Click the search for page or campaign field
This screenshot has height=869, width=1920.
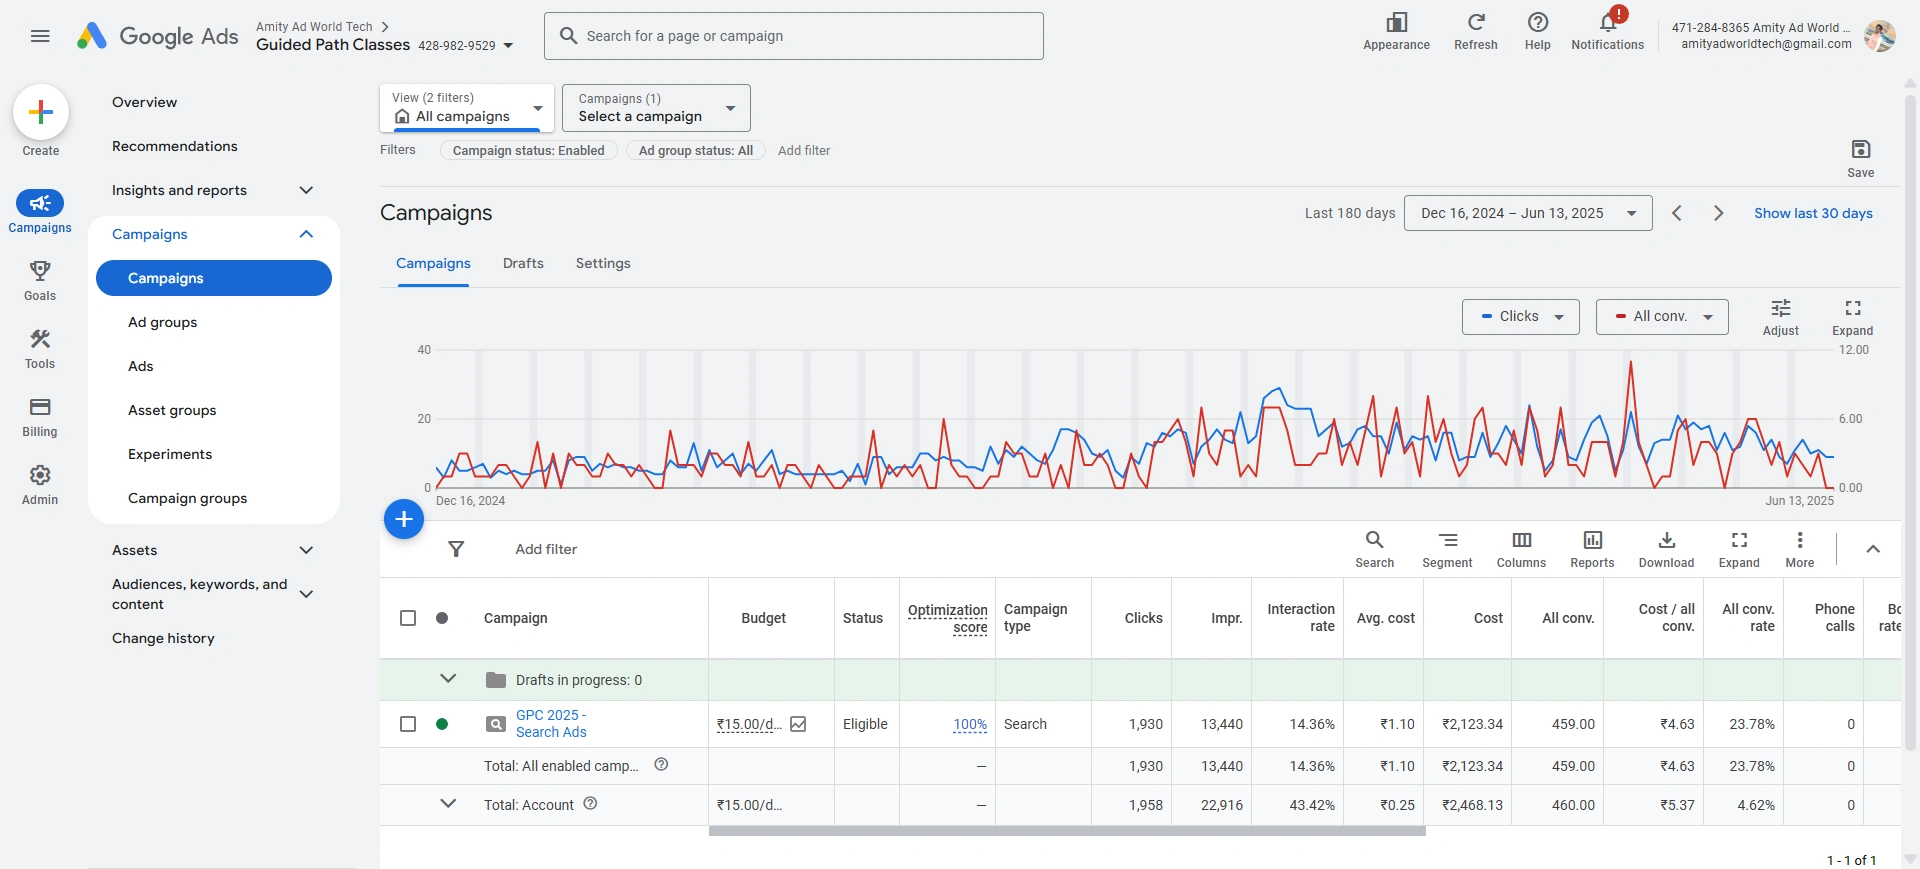tap(794, 36)
